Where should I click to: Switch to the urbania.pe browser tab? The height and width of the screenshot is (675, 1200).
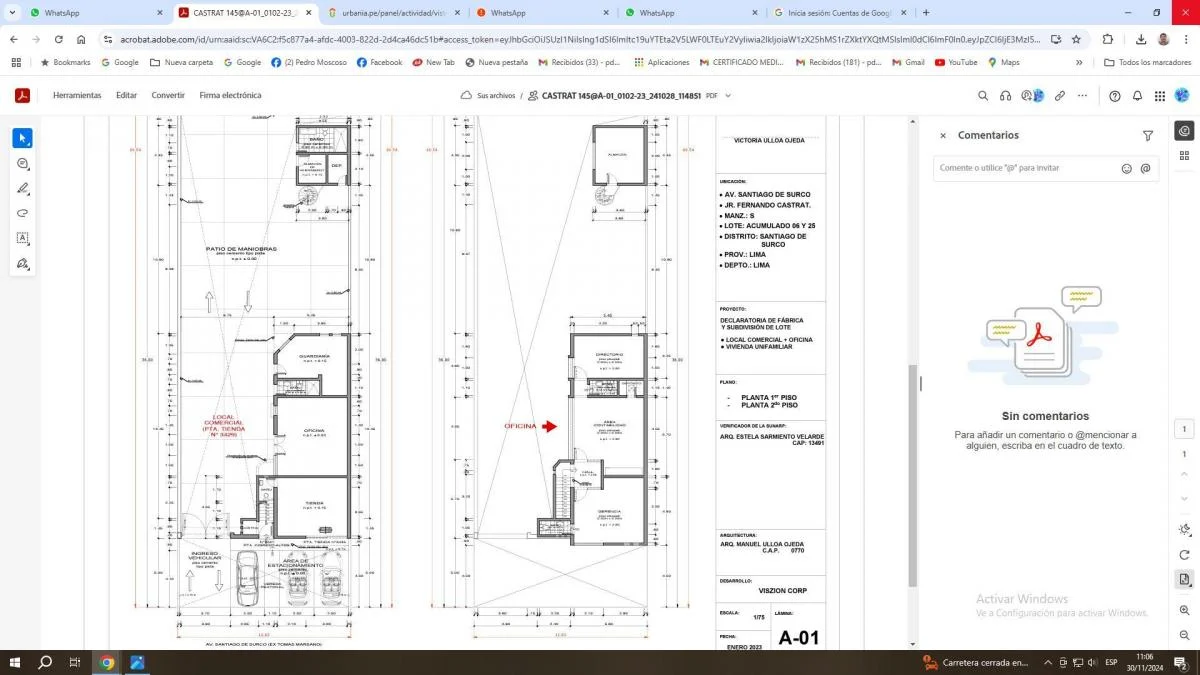click(395, 13)
